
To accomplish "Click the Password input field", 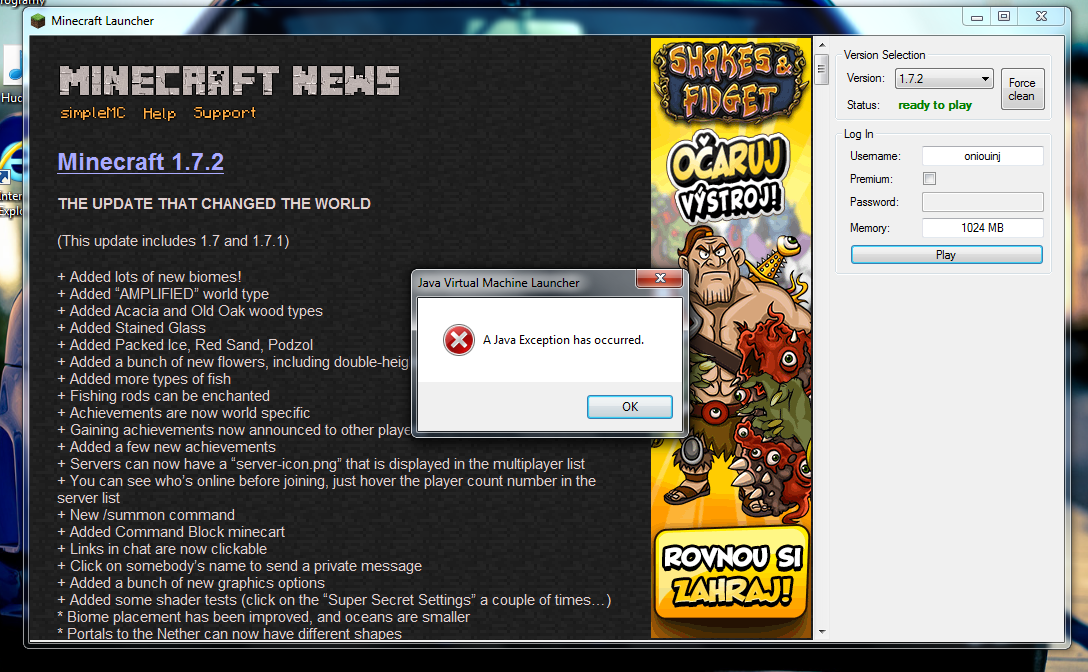I will 982,202.
